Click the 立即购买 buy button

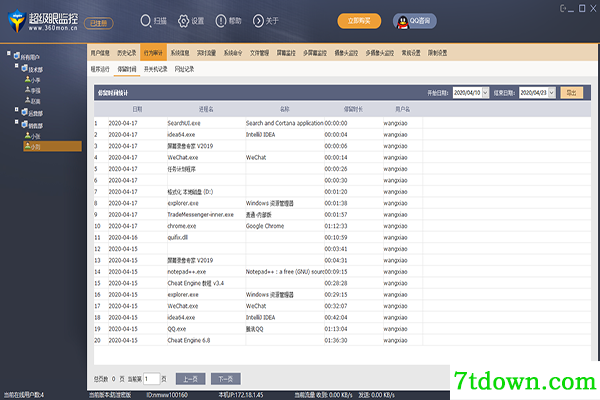click(x=359, y=21)
